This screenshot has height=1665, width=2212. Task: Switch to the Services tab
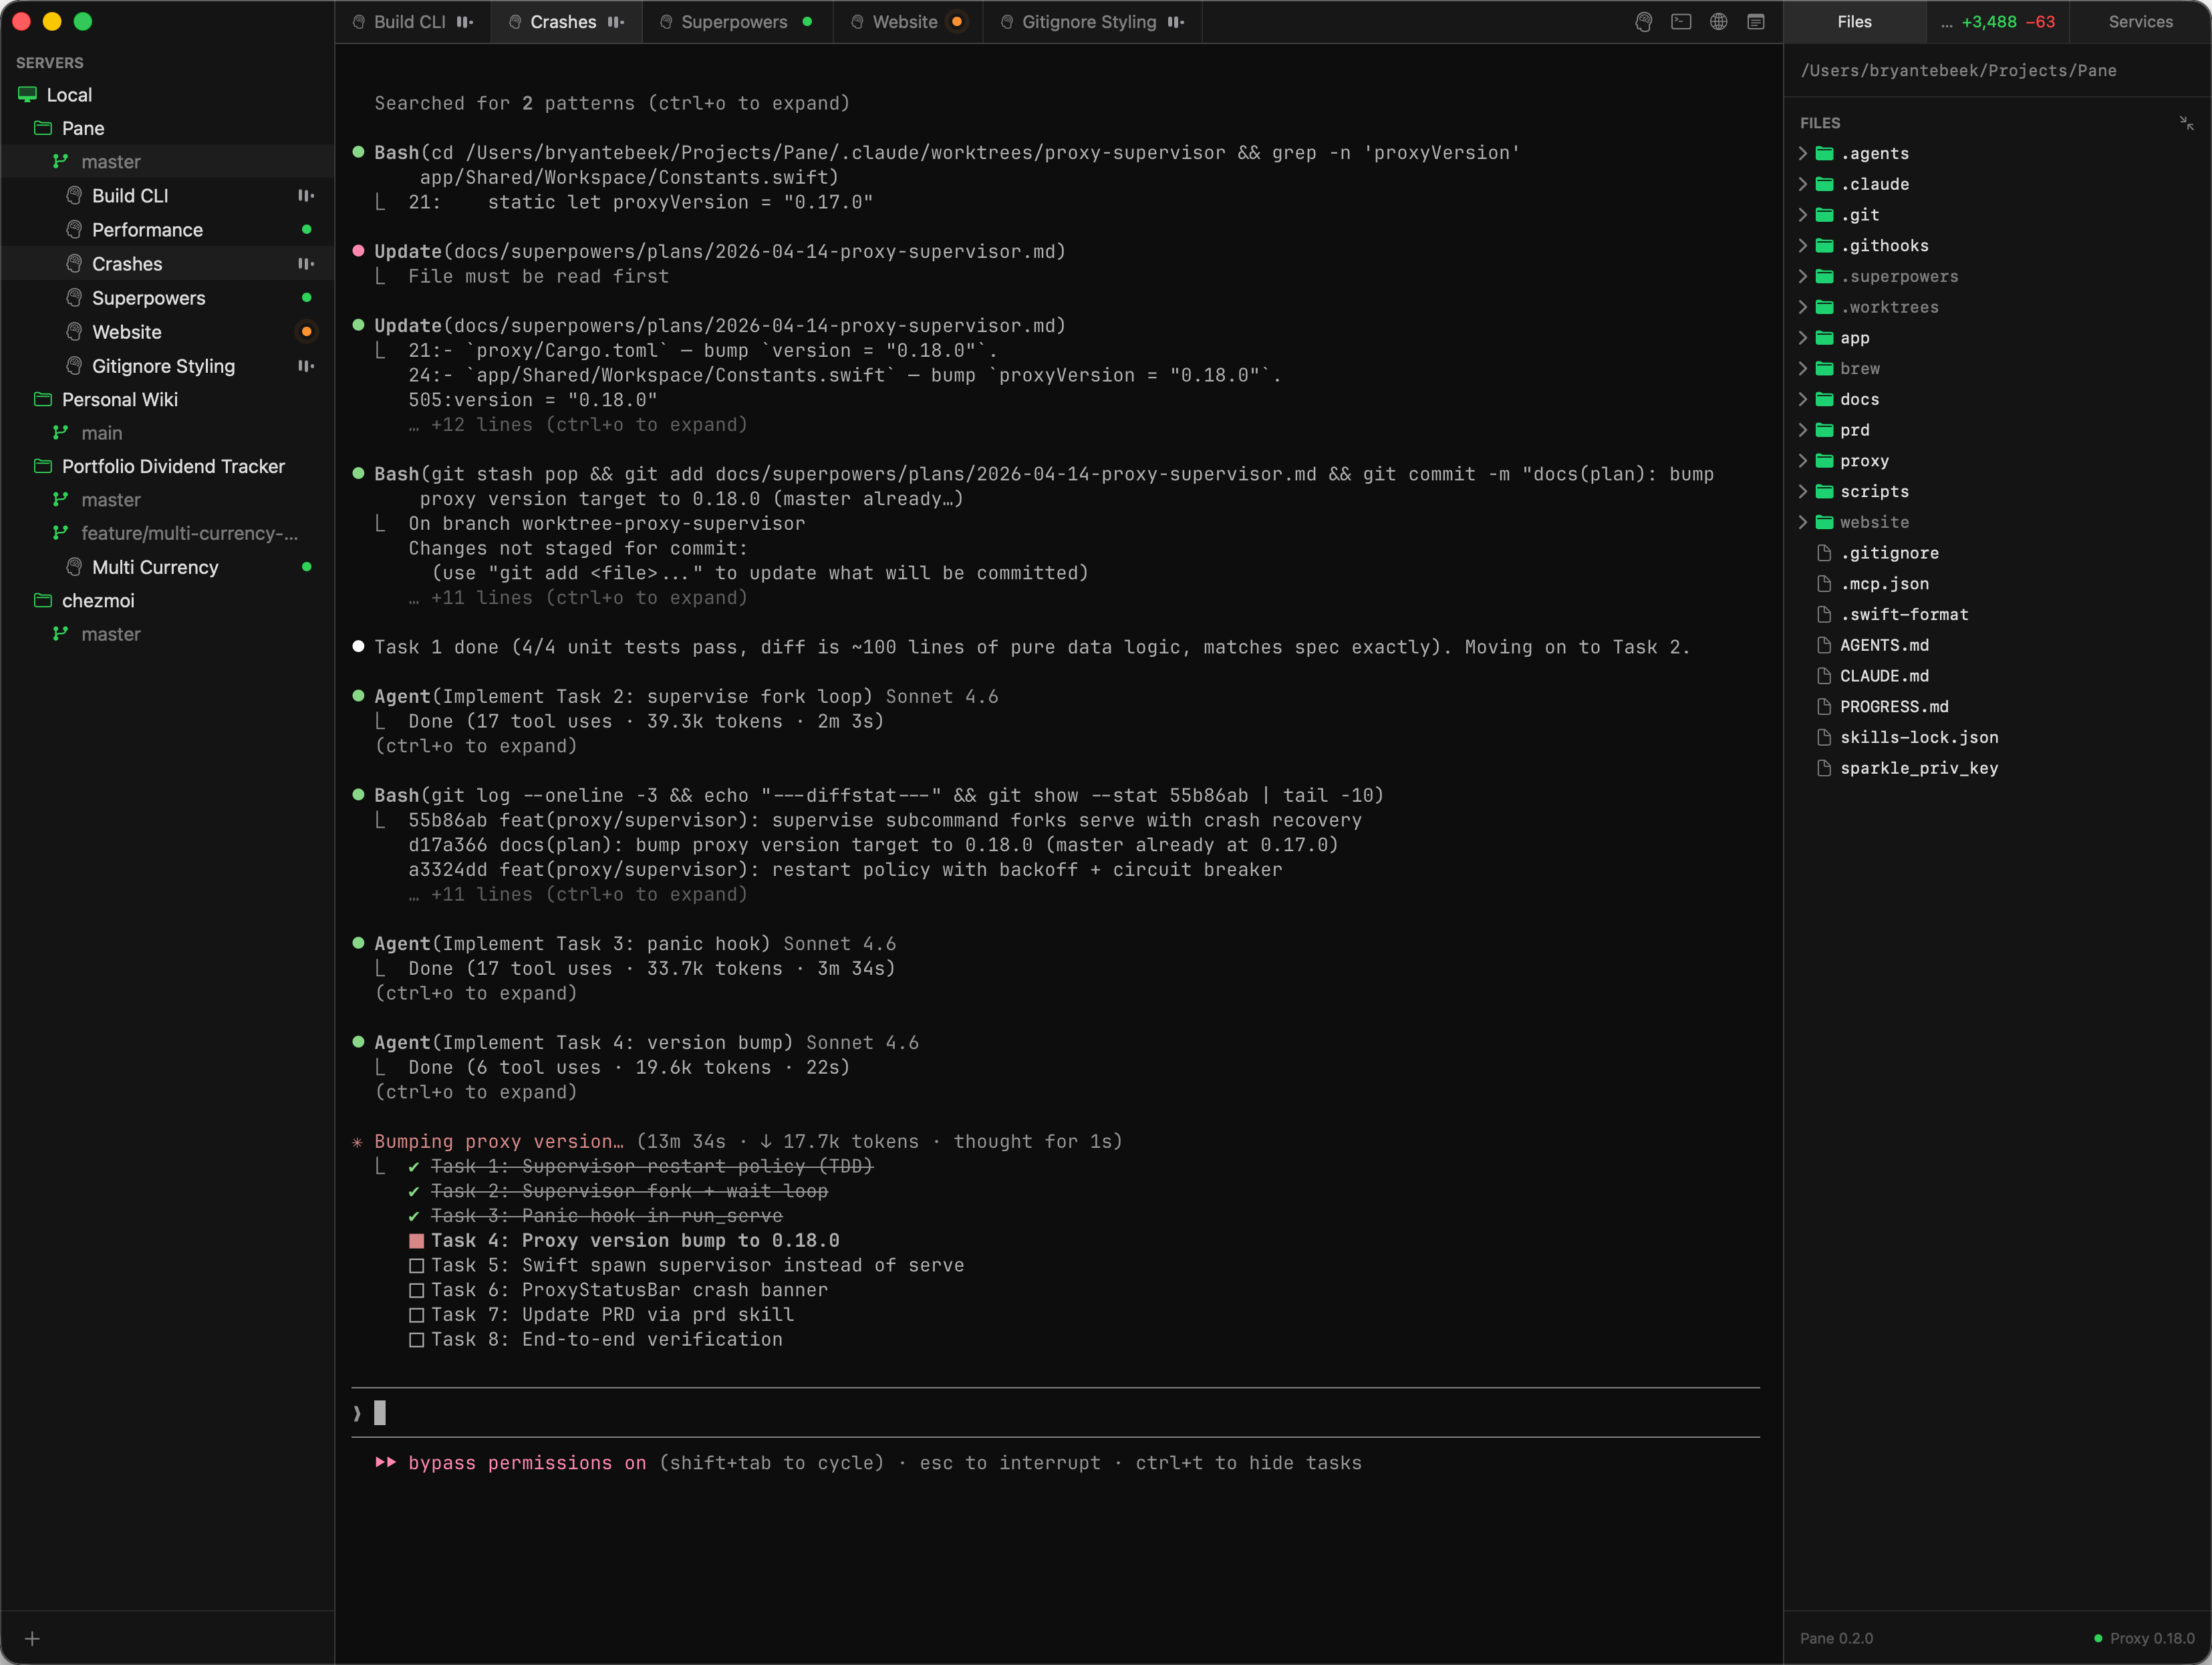coord(2140,21)
